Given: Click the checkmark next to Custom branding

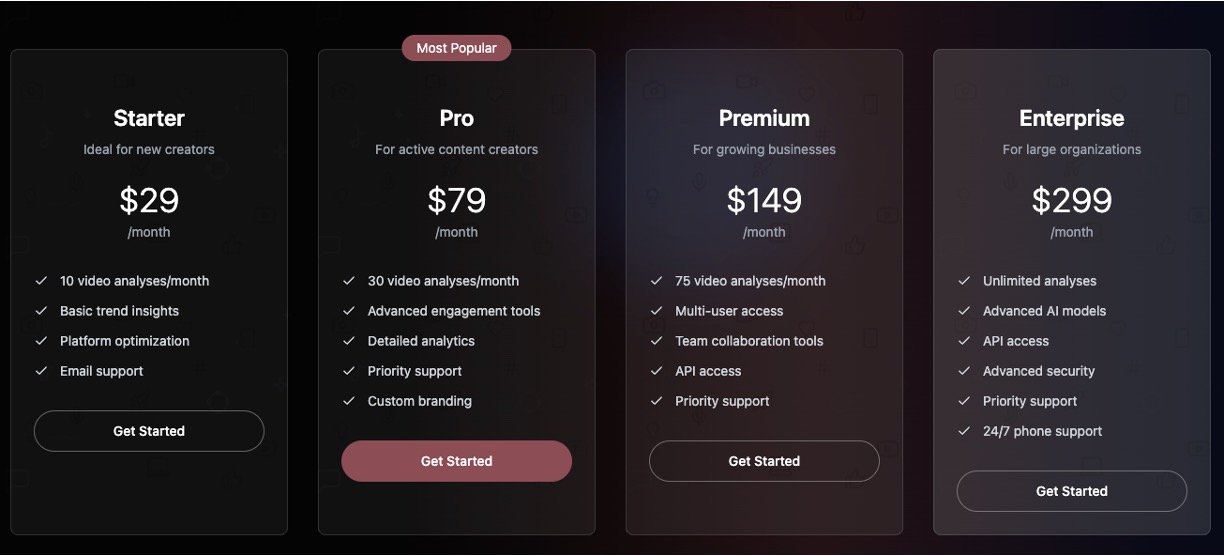Looking at the screenshot, I should tap(349, 401).
